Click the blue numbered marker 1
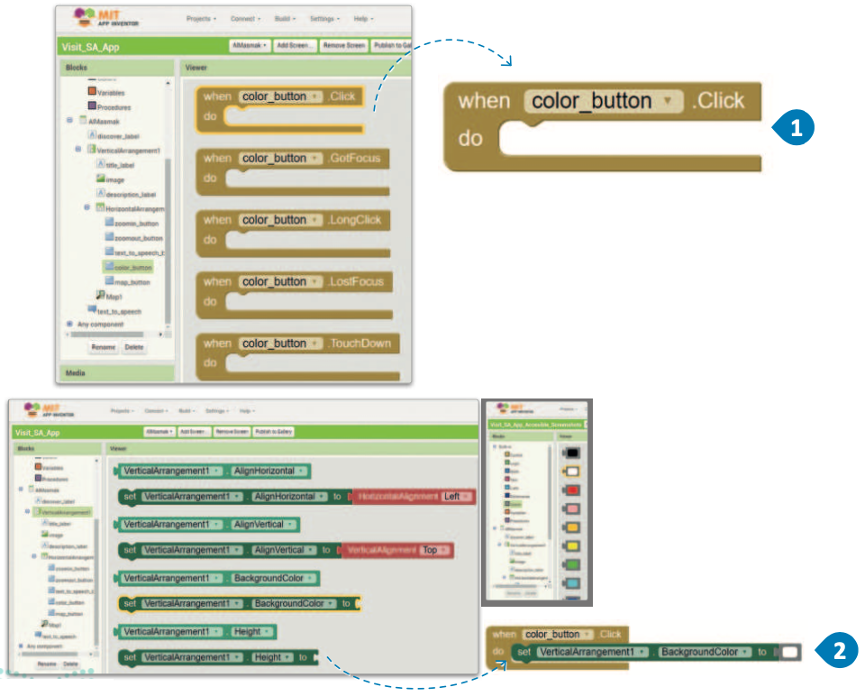Viewport: 866px width, 697px height. (x=795, y=128)
